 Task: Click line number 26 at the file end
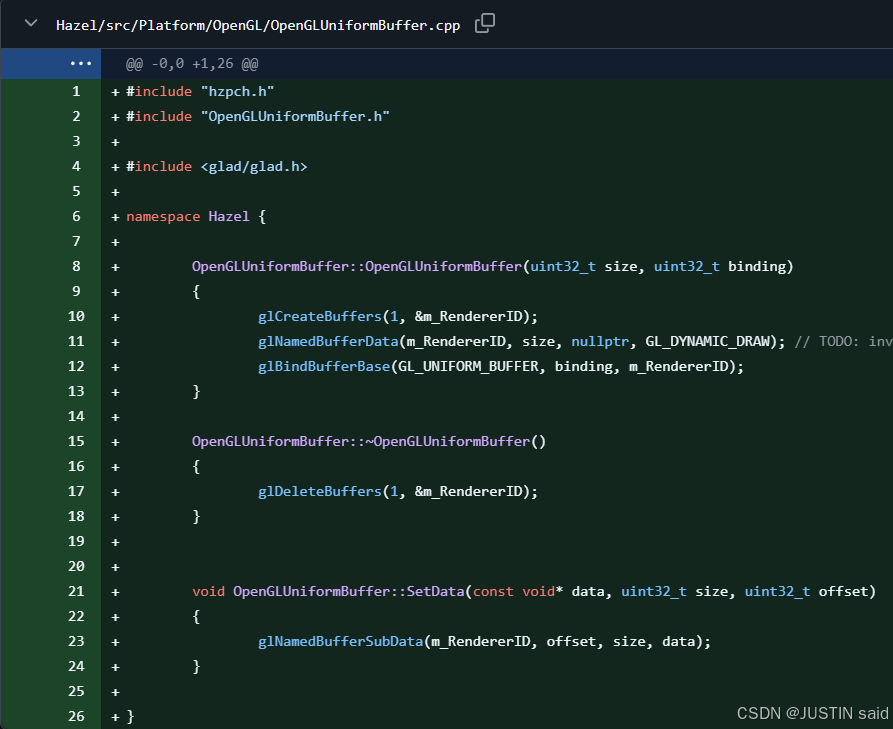(x=76, y=717)
